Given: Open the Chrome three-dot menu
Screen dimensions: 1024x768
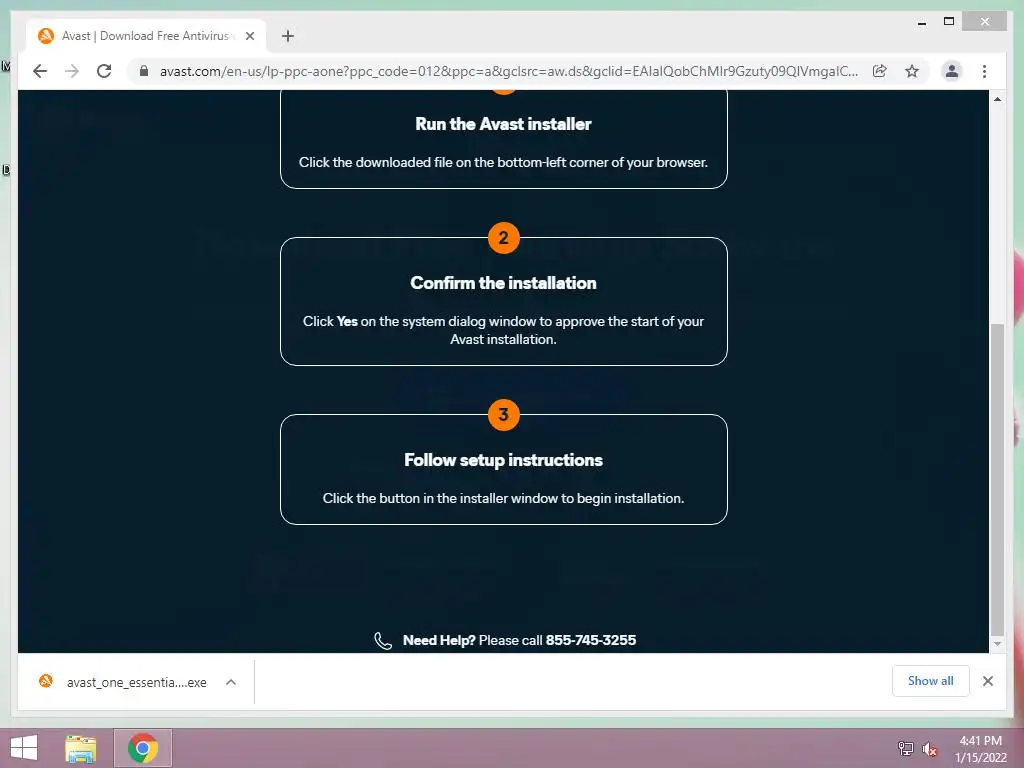Looking at the screenshot, I should (x=984, y=71).
